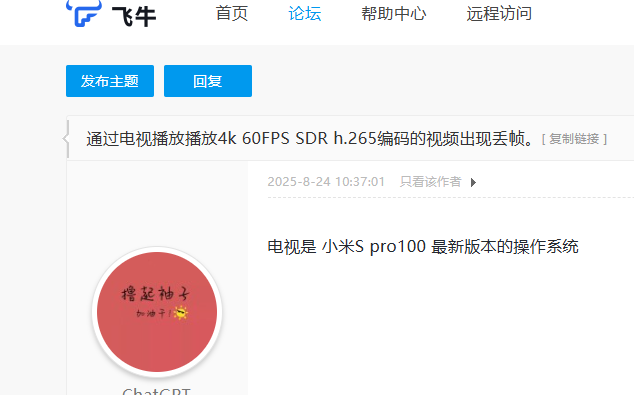Select 只看该作者 to filter by author
634x395 pixels.
point(430,182)
